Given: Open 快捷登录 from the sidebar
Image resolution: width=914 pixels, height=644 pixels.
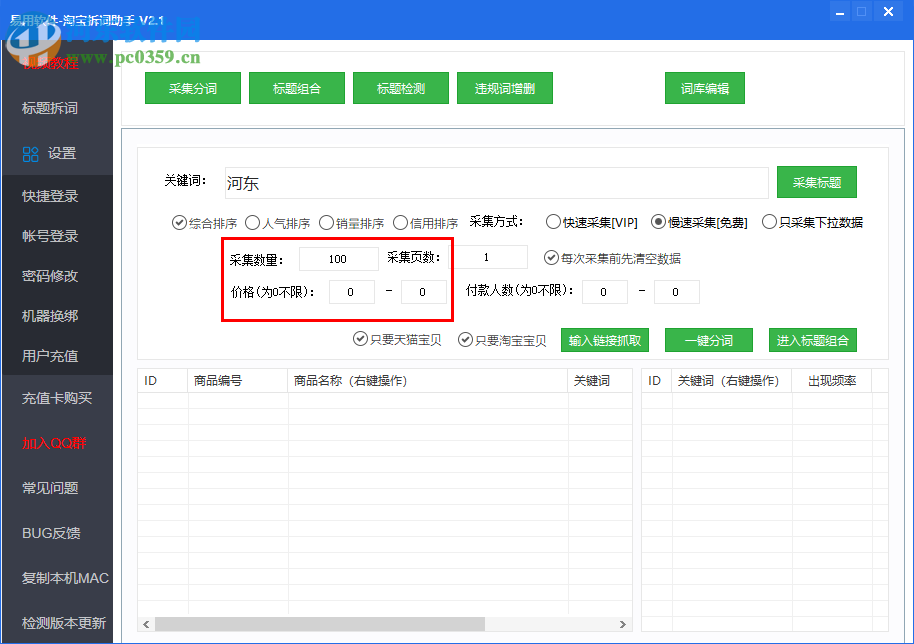Looking at the screenshot, I should (52, 196).
